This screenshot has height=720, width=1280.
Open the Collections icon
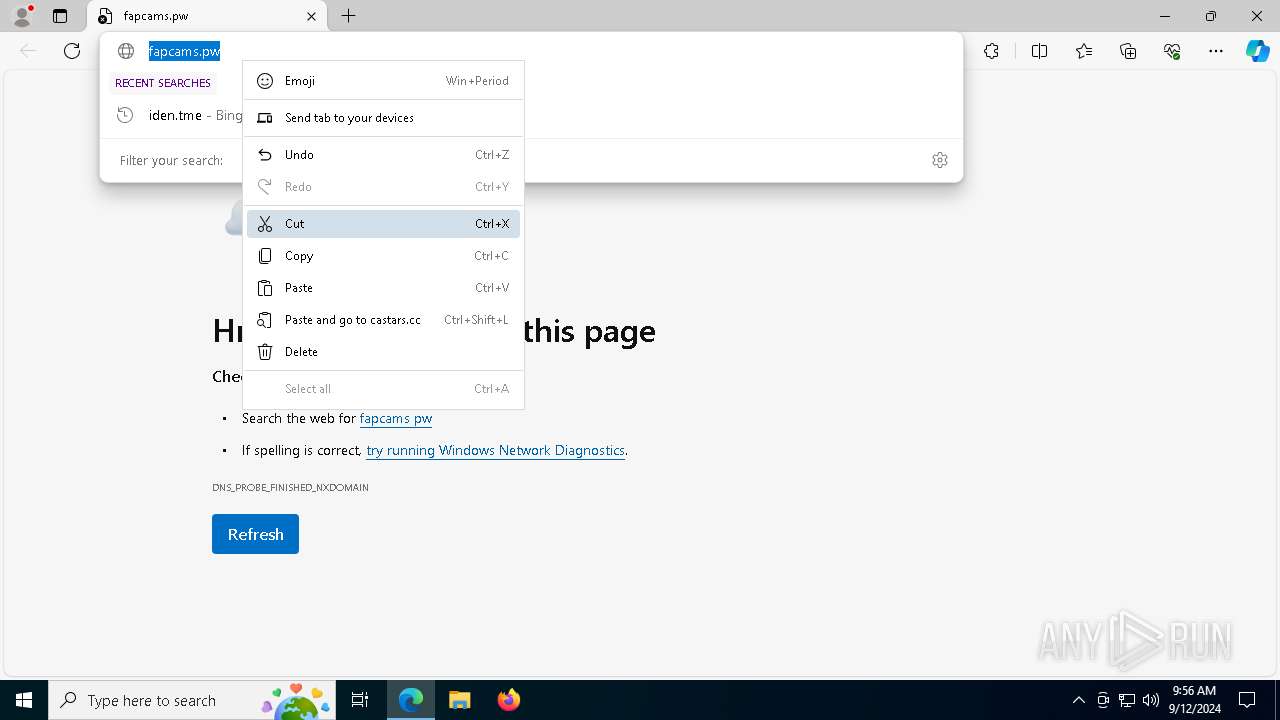point(1128,51)
